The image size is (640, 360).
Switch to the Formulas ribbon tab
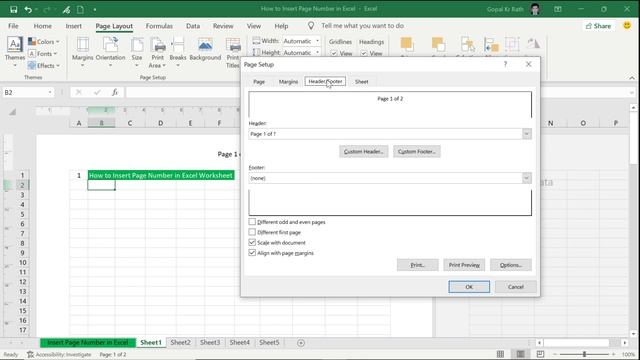(159, 26)
